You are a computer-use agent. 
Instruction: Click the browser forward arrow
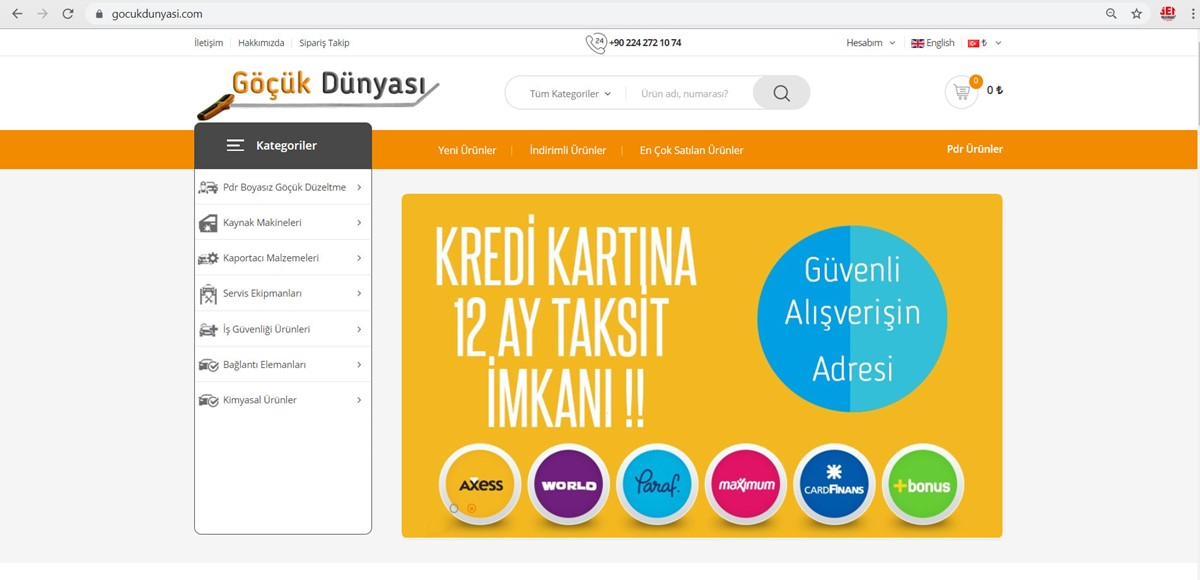[x=42, y=14]
